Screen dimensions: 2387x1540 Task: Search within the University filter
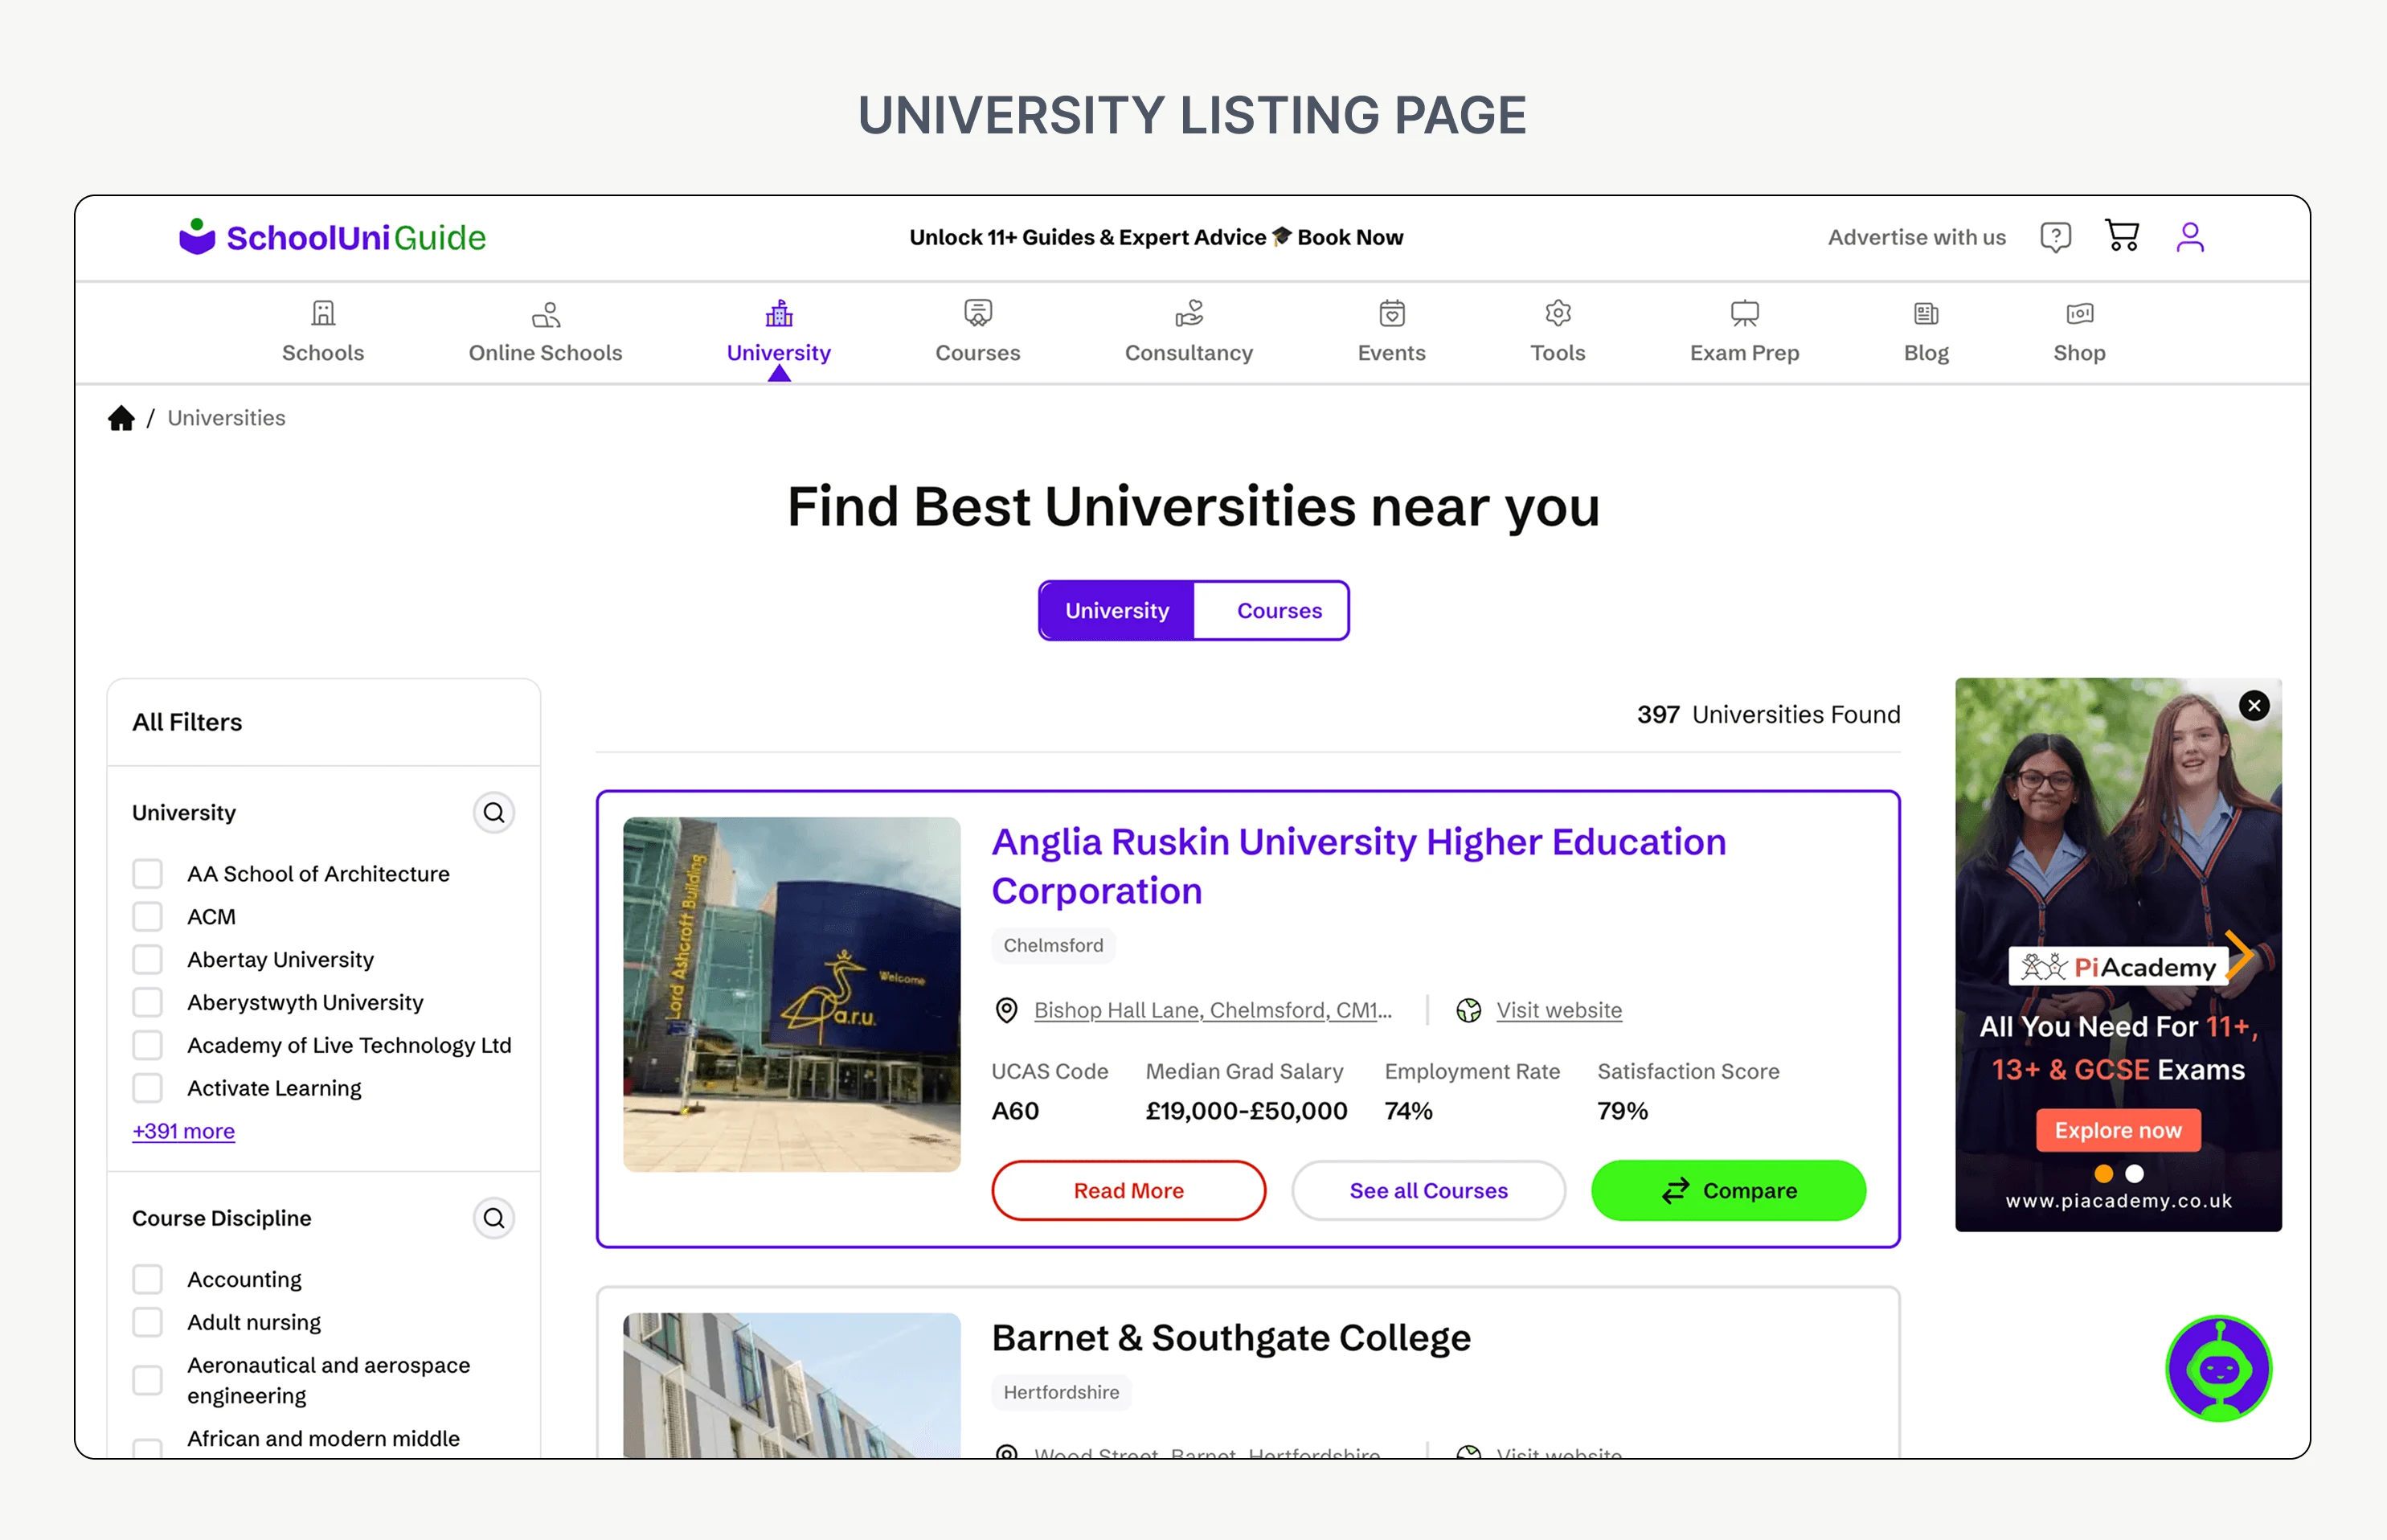point(494,812)
